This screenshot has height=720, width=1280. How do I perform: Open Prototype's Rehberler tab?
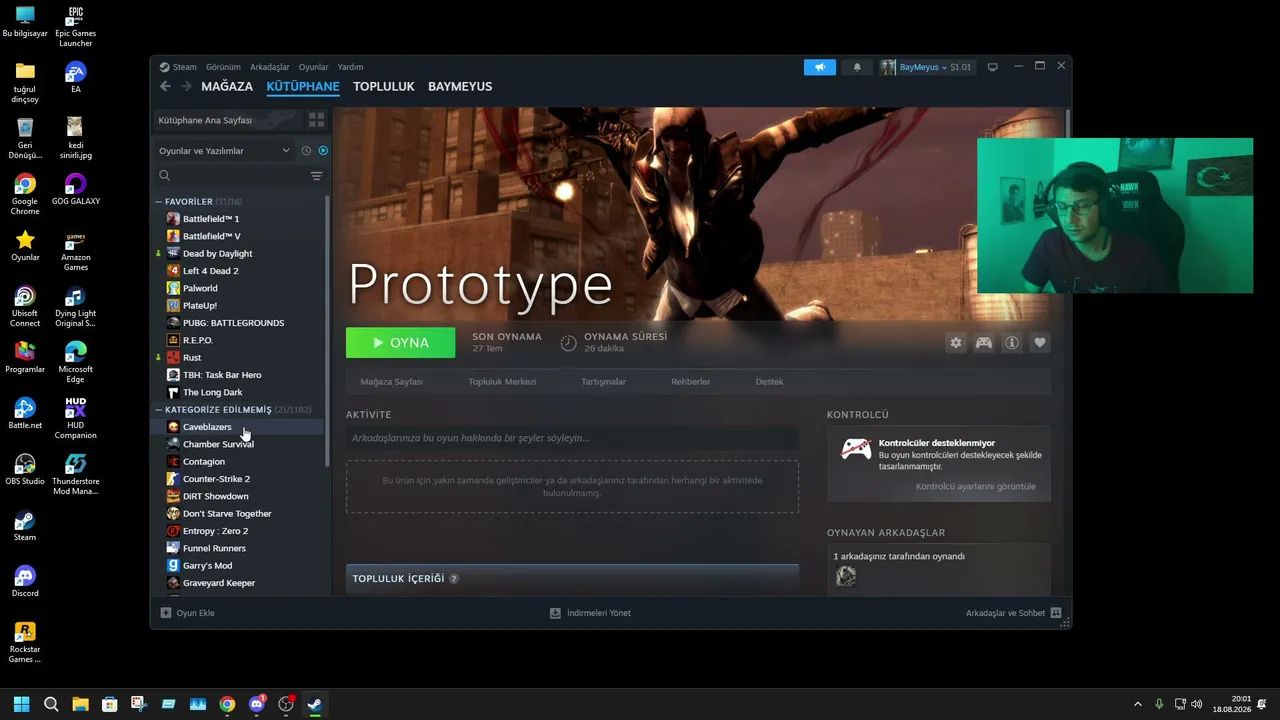click(691, 382)
